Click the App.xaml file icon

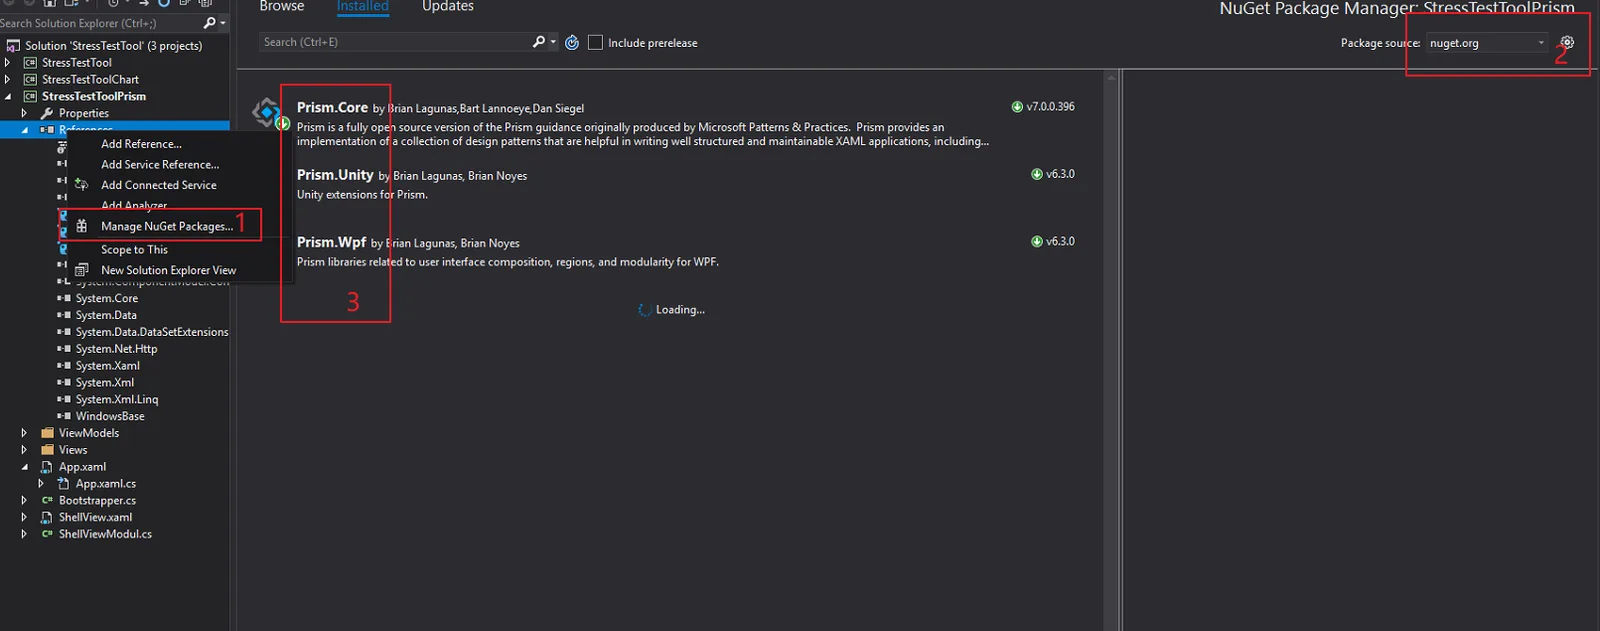point(47,467)
